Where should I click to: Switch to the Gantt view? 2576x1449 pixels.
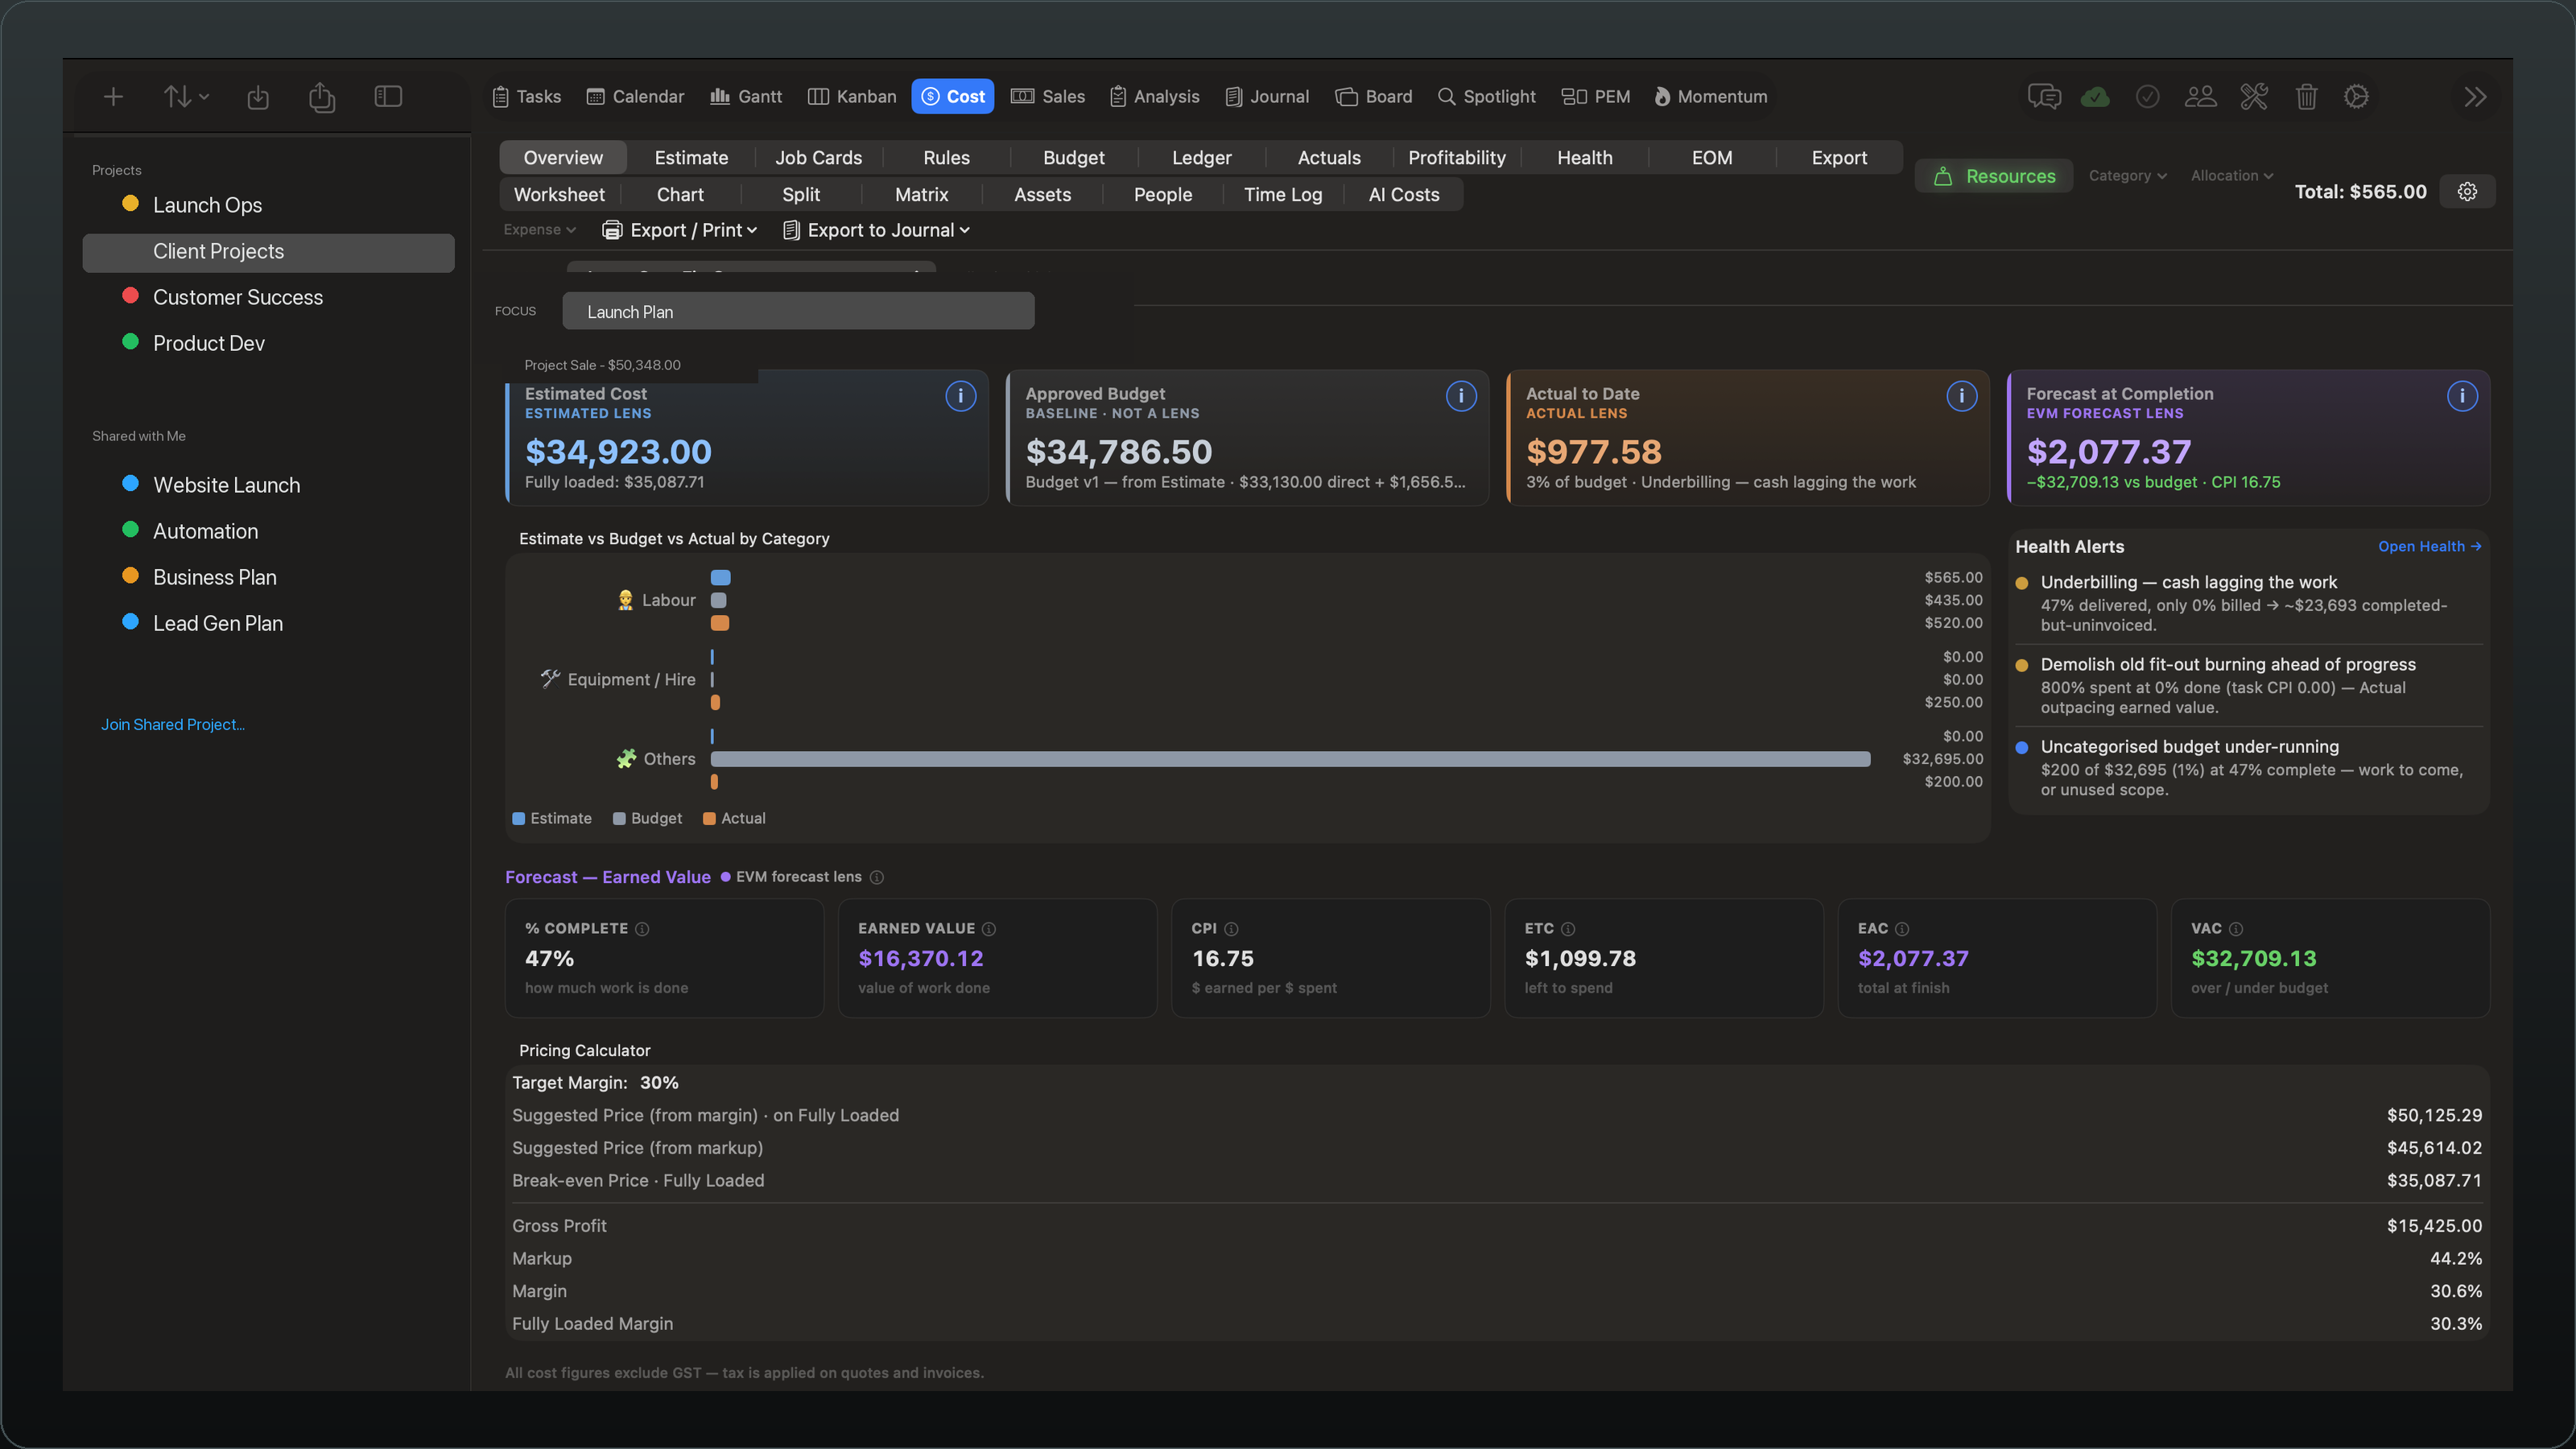click(746, 97)
